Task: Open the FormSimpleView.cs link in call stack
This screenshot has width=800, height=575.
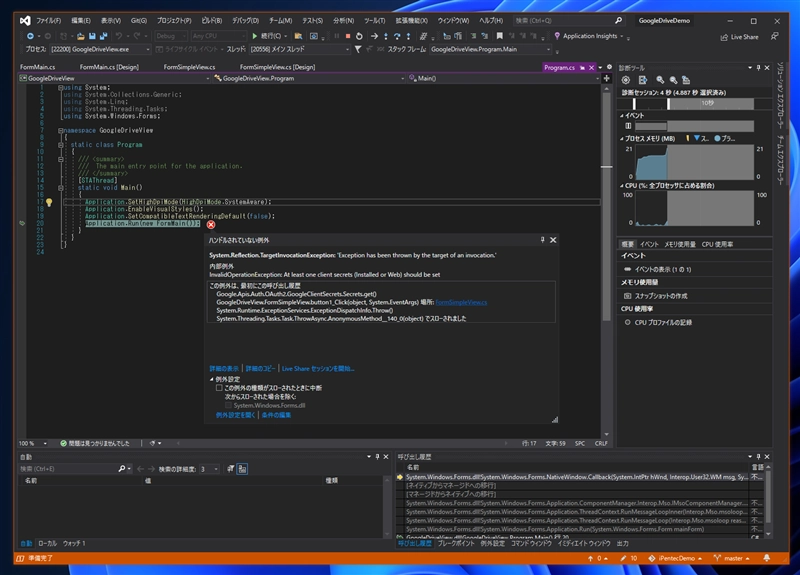Action: click(461, 303)
